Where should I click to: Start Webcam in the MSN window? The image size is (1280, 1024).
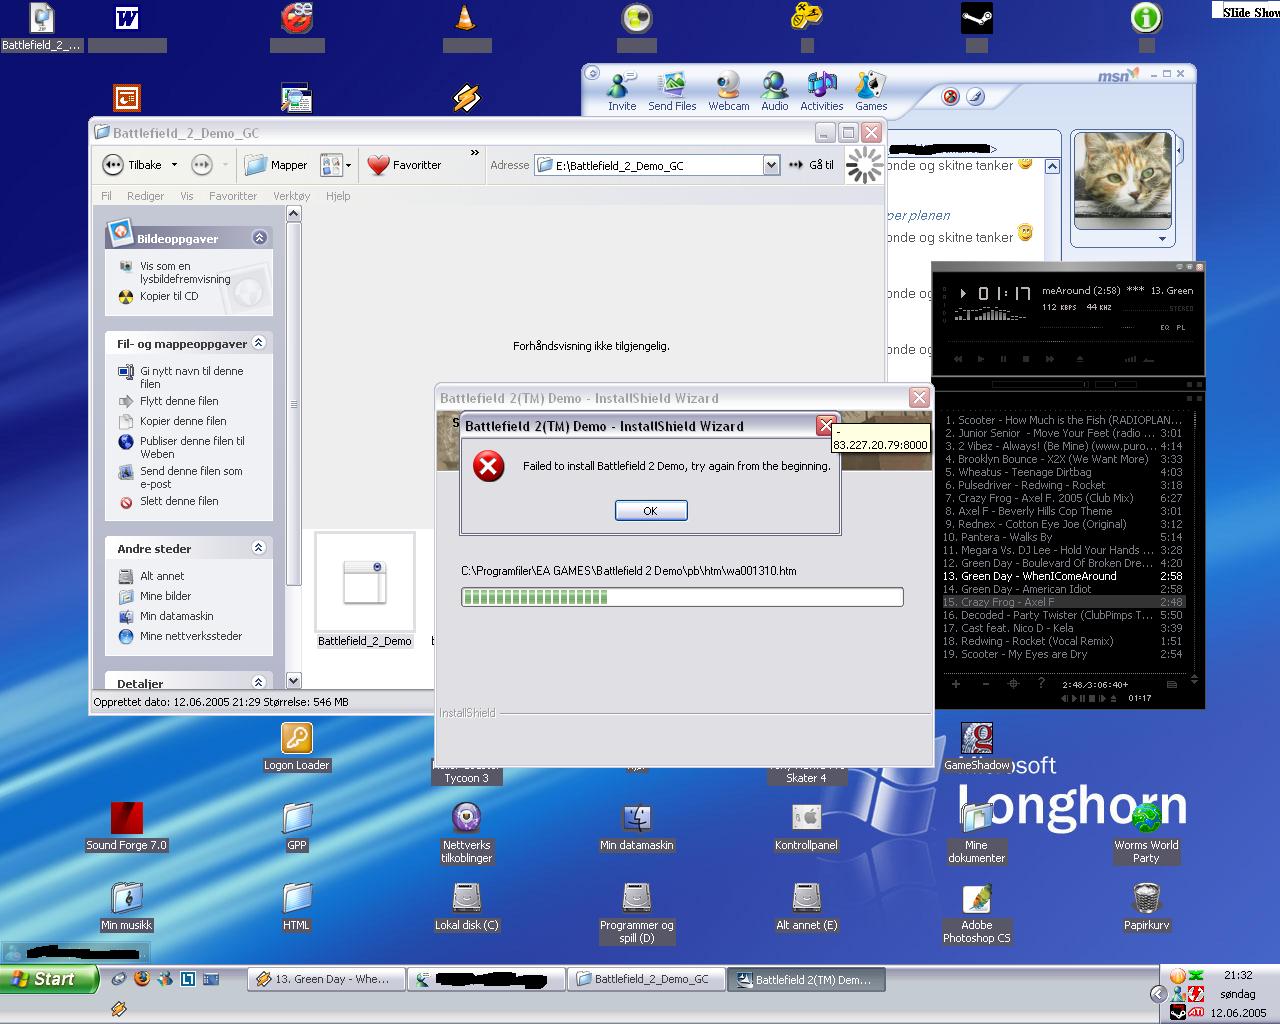tap(729, 91)
